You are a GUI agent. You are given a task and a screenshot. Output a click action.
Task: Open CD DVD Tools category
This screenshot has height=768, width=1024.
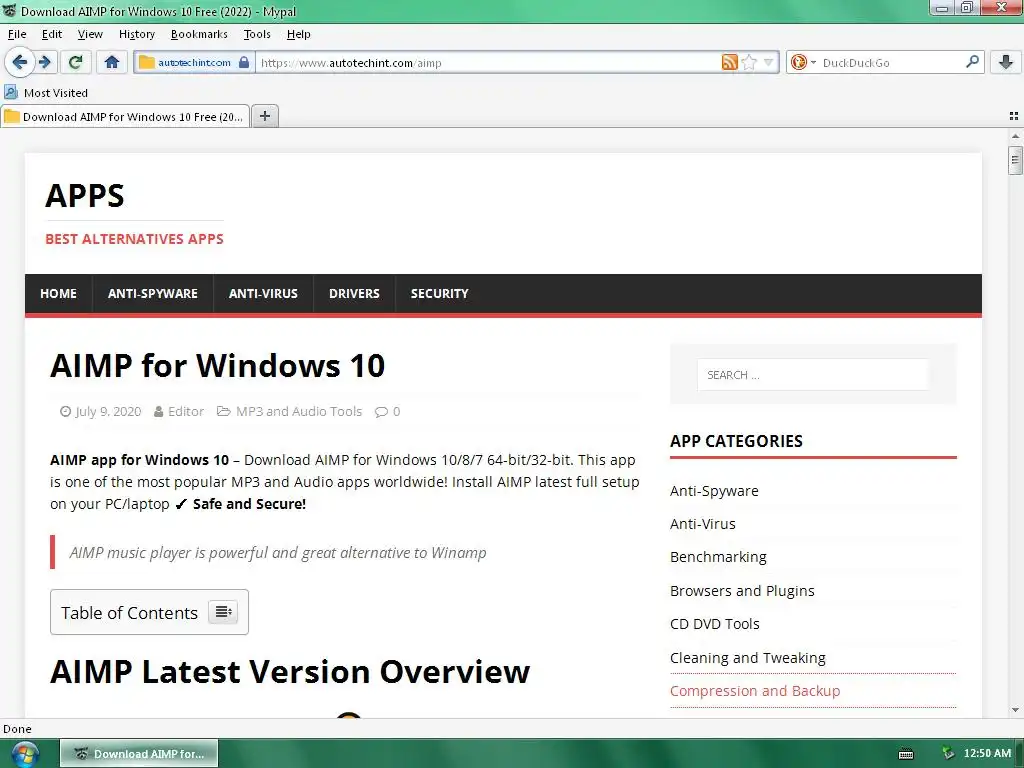click(x=714, y=624)
